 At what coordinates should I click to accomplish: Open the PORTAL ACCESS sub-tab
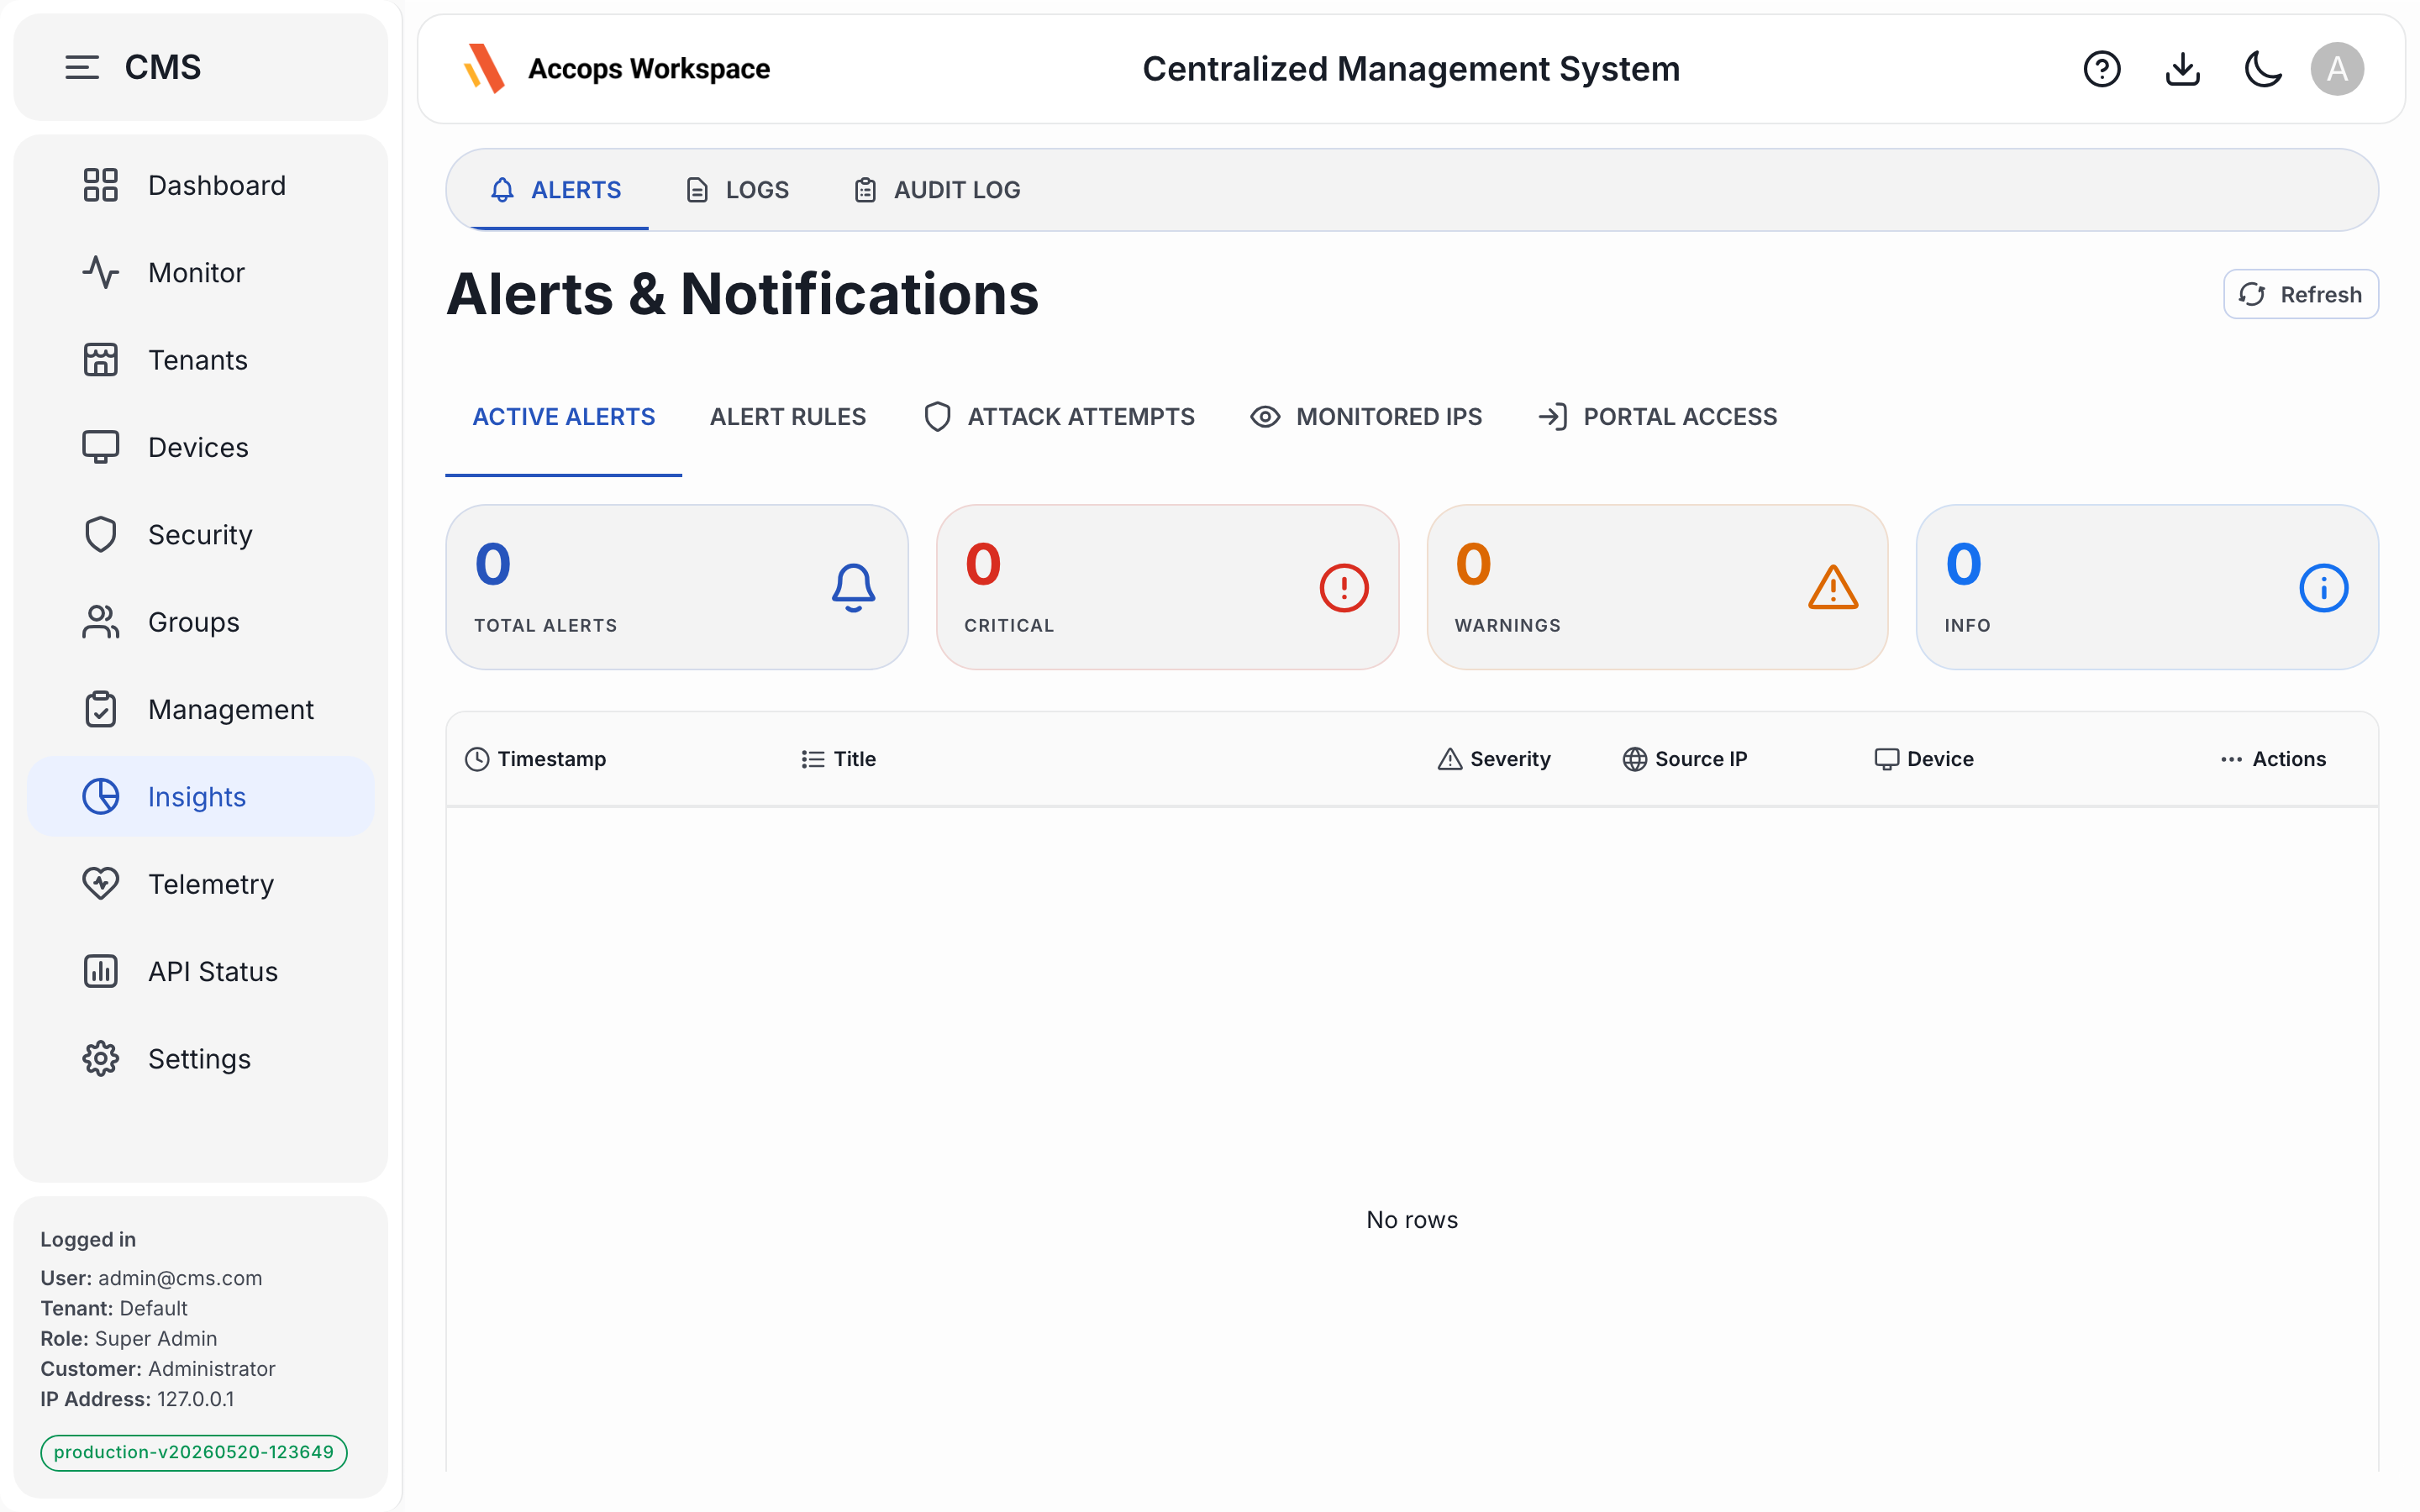1657,417
